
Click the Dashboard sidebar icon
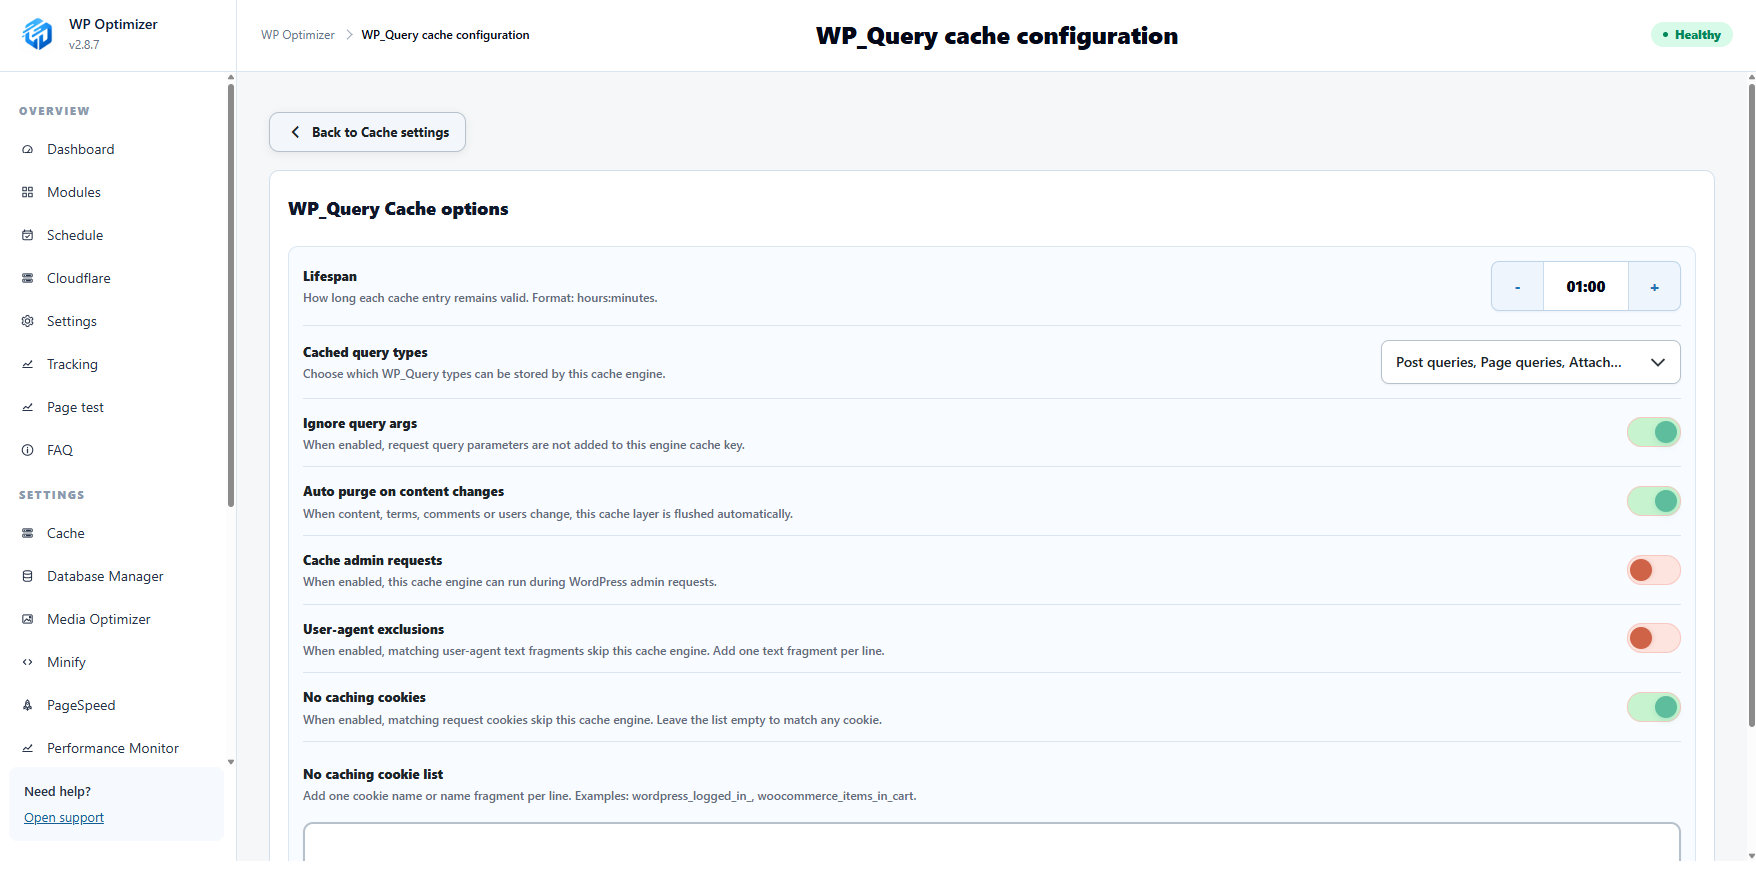[x=28, y=149]
